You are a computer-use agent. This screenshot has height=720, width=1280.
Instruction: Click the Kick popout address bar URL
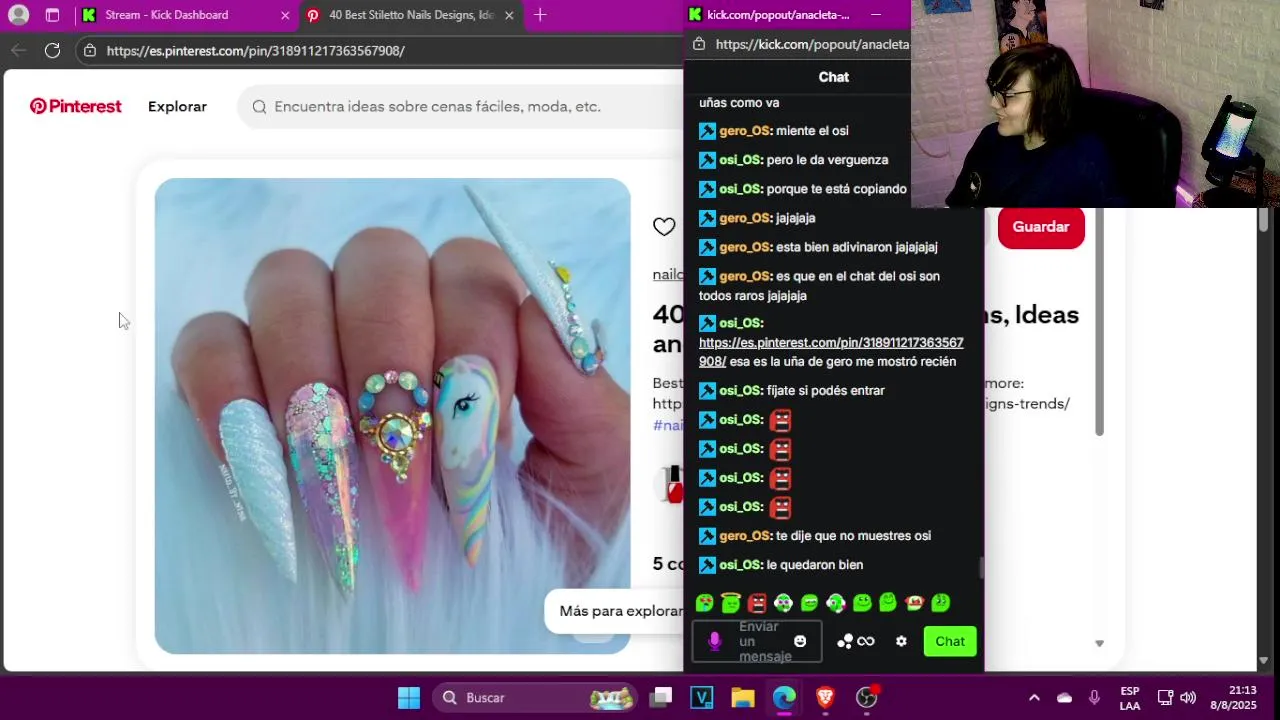[x=812, y=44]
